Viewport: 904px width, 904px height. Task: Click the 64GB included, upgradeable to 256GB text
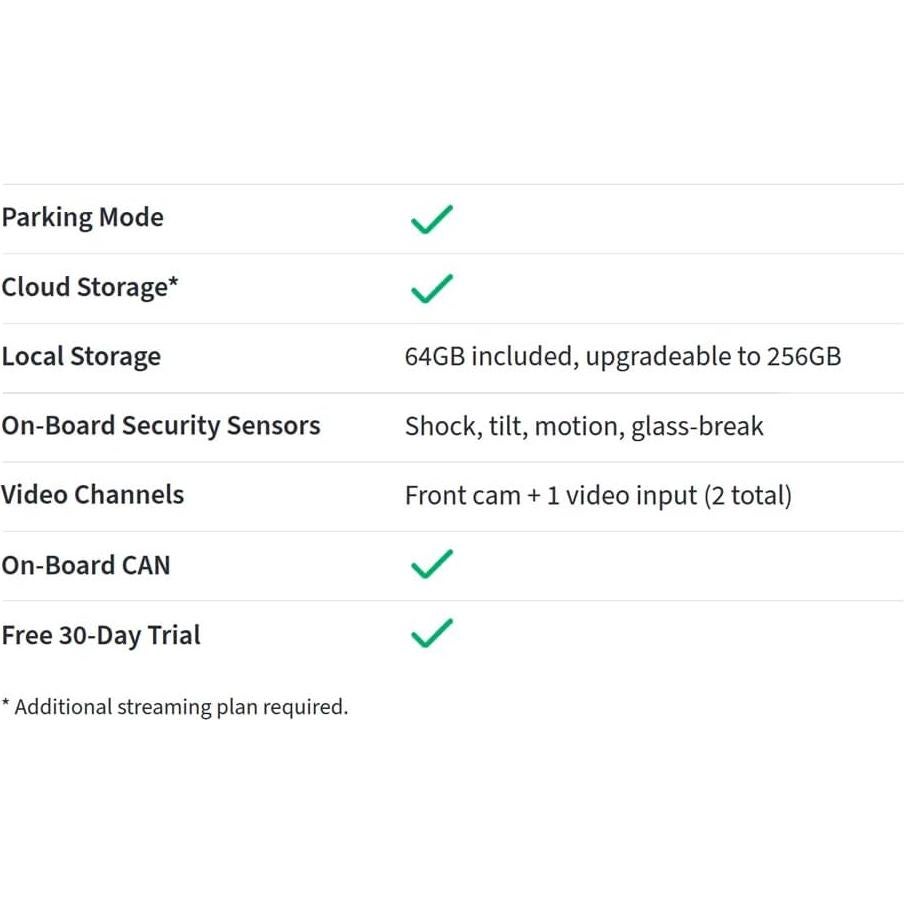coord(622,357)
